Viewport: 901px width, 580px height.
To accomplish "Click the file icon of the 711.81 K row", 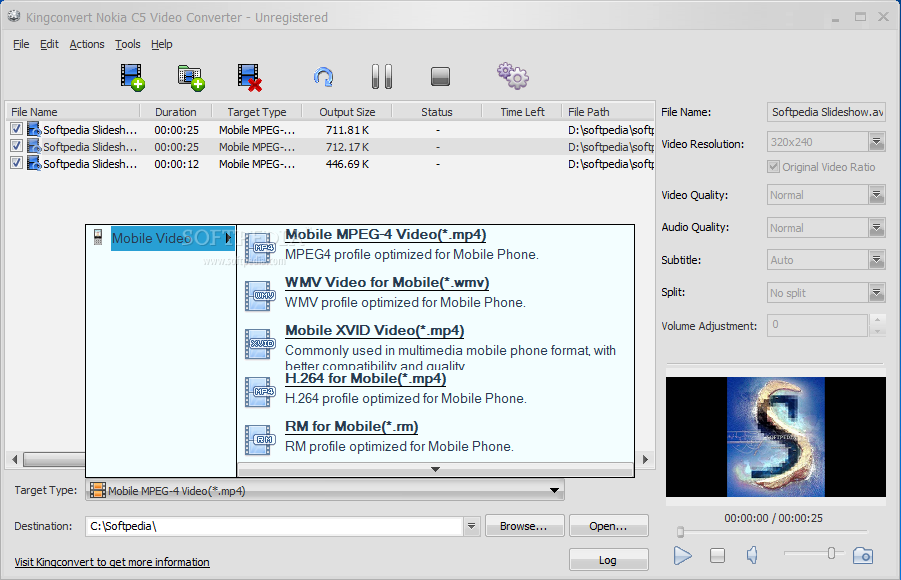I will pos(34,129).
